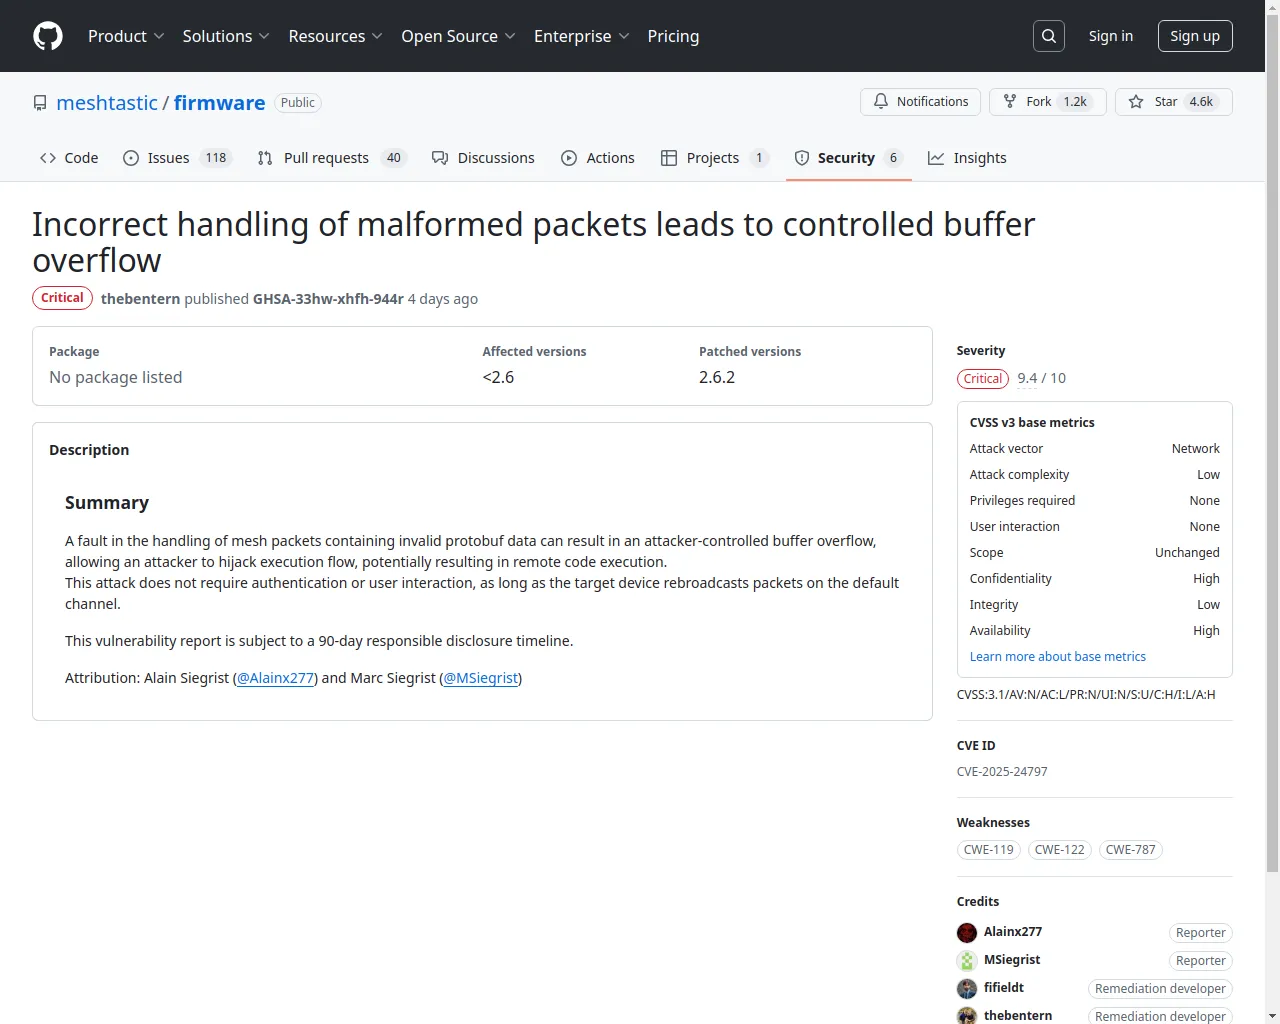Click the Code tab brackets icon
This screenshot has height=1024, width=1280.
point(48,158)
